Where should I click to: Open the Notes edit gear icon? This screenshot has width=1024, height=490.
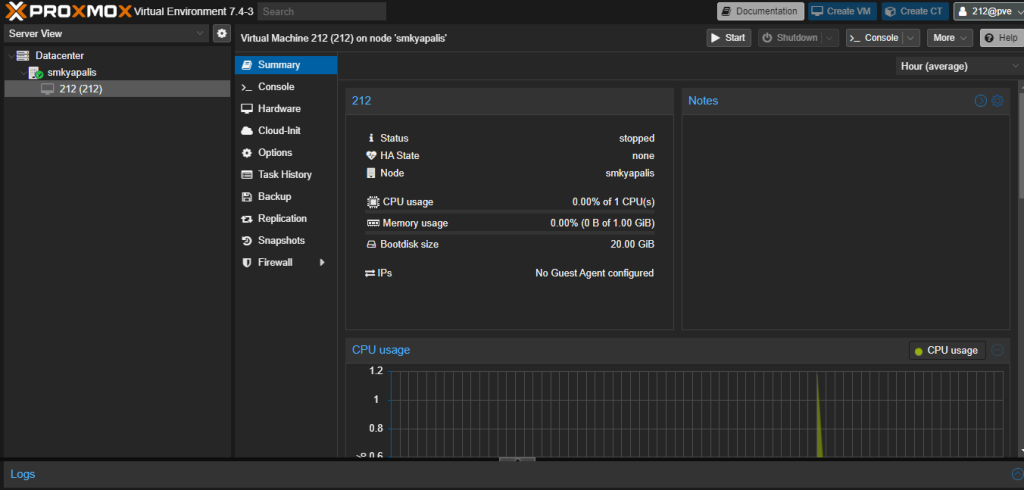pyautogui.click(x=997, y=101)
